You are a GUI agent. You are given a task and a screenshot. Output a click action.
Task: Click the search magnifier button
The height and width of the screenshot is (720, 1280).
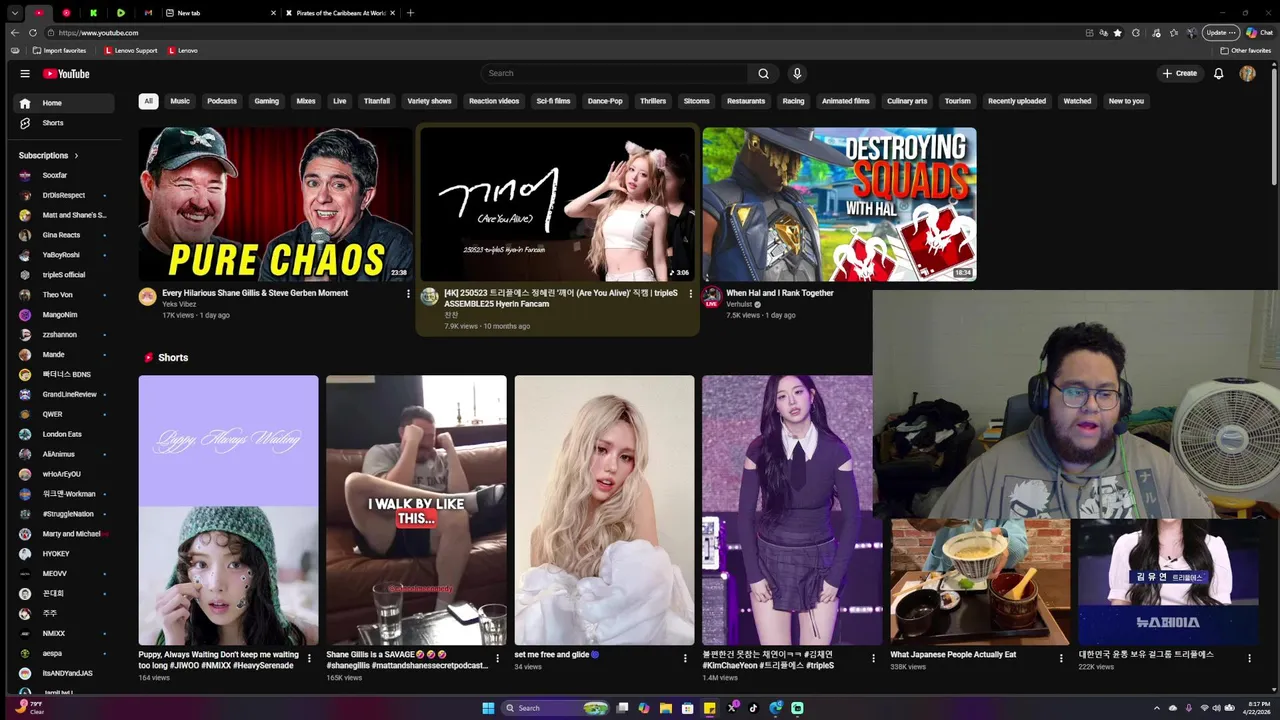(763, 73)
